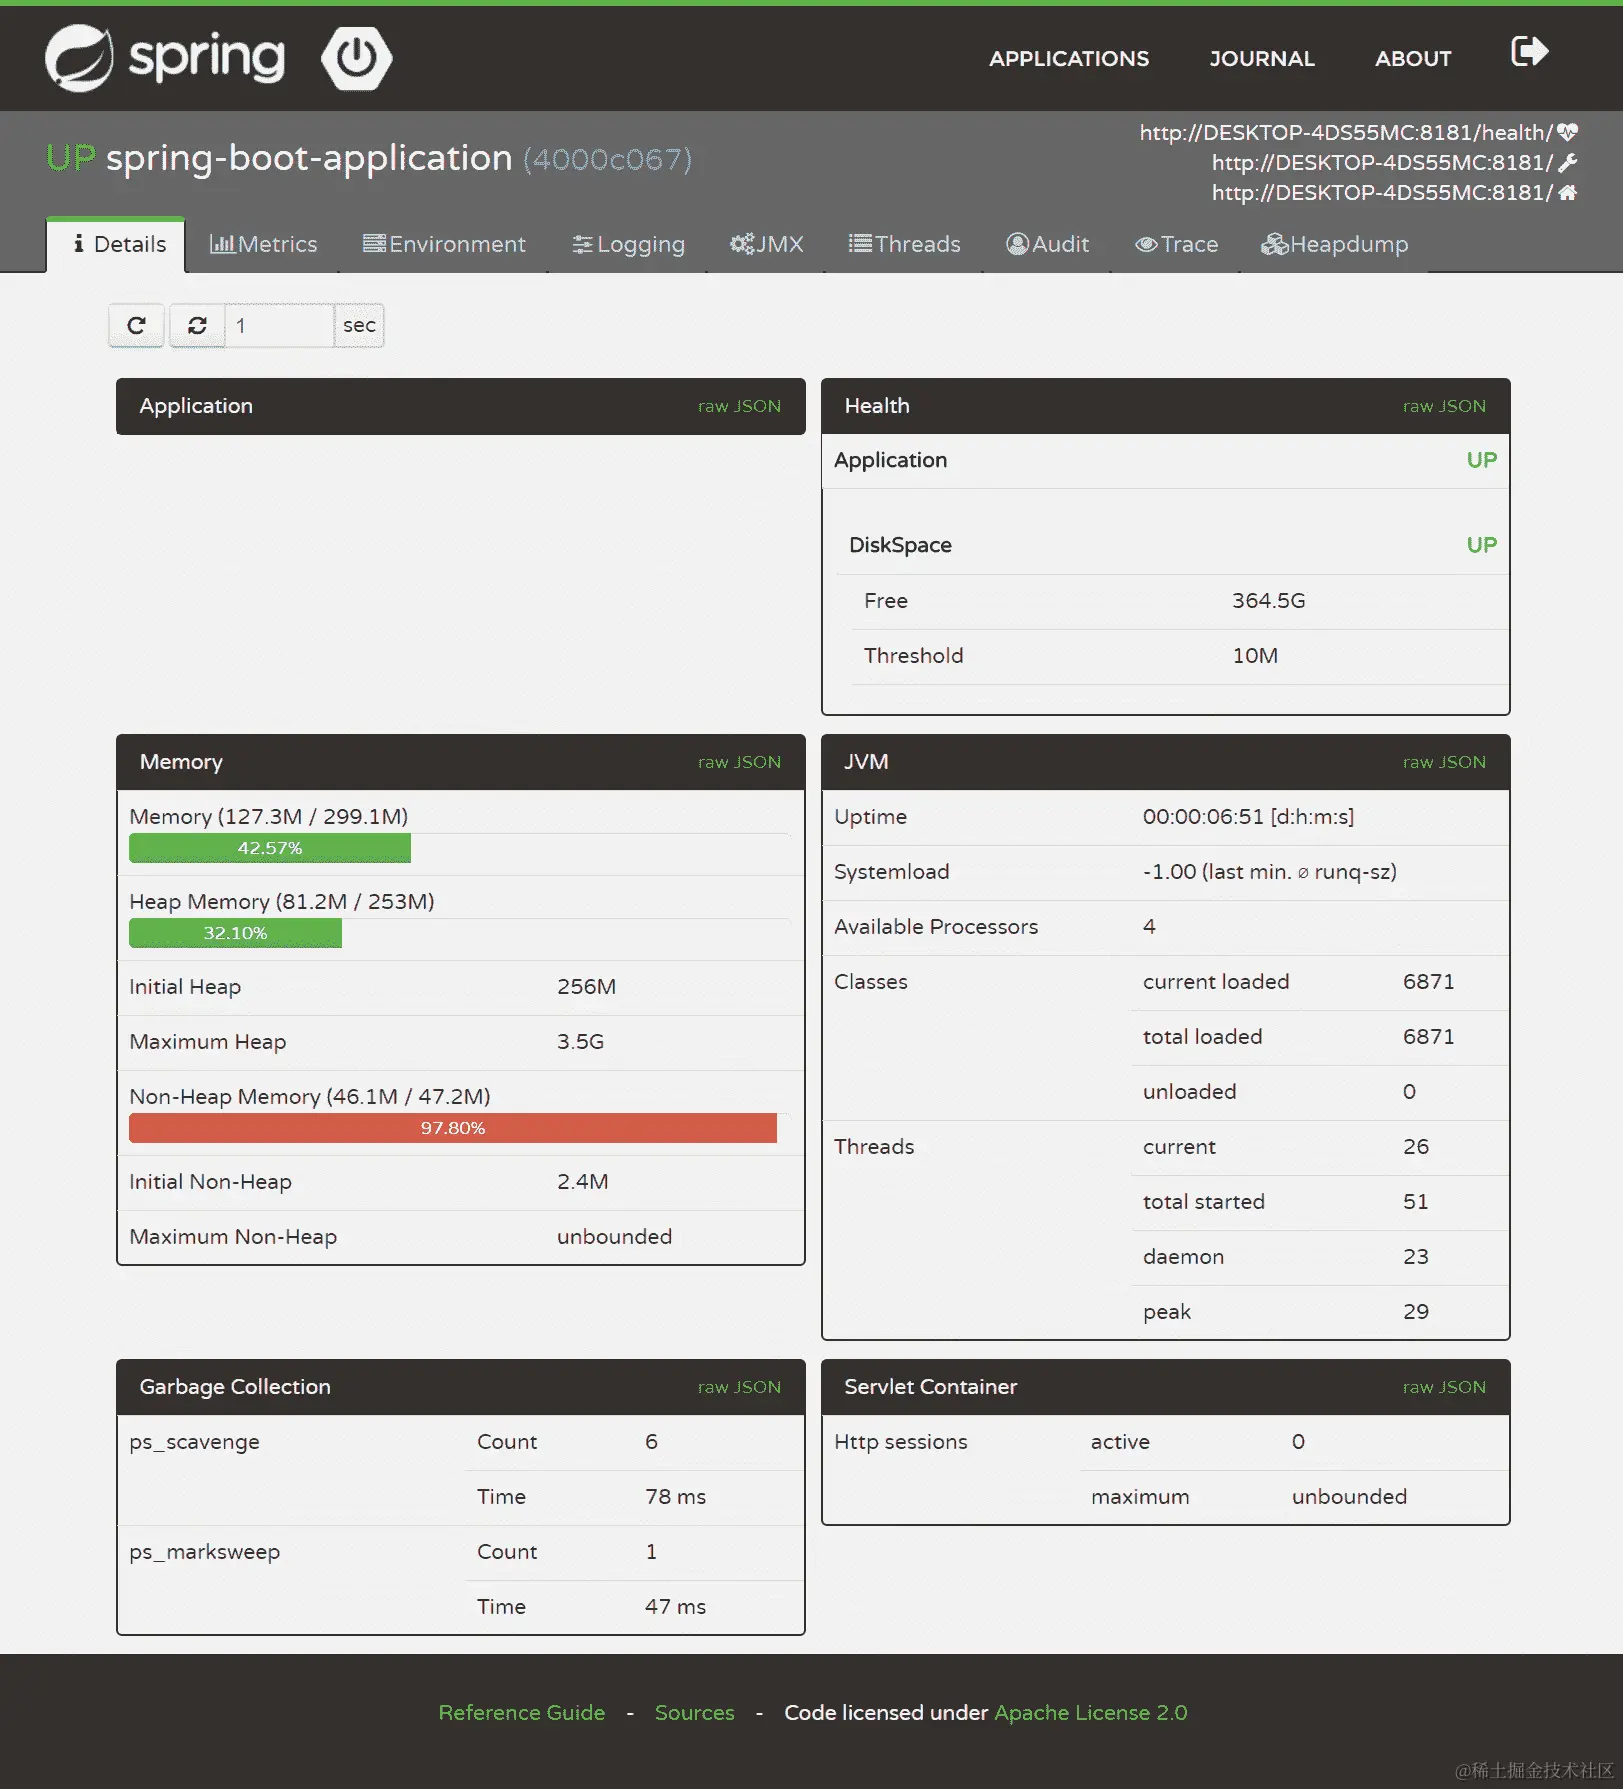Open raw JSON for Health panel
Screen dimensions: 1623x1789
1444,406
